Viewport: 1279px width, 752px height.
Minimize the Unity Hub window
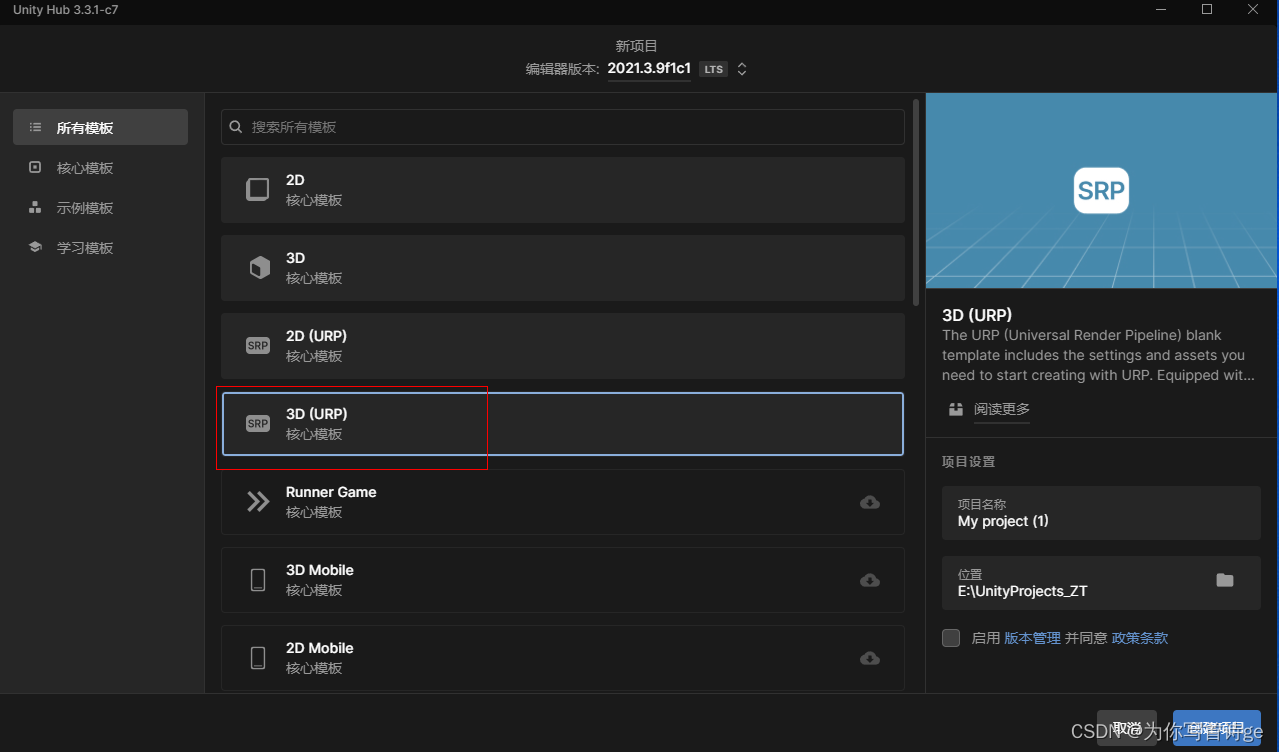click(x=1161, y=9)
